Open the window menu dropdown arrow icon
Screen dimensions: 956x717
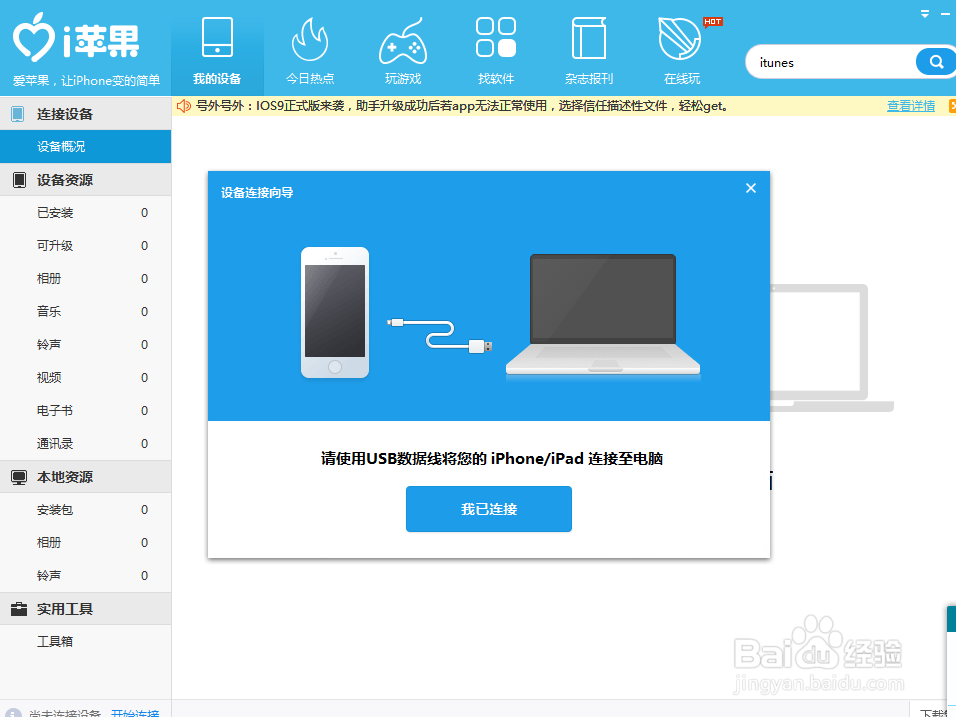(925, 13)
